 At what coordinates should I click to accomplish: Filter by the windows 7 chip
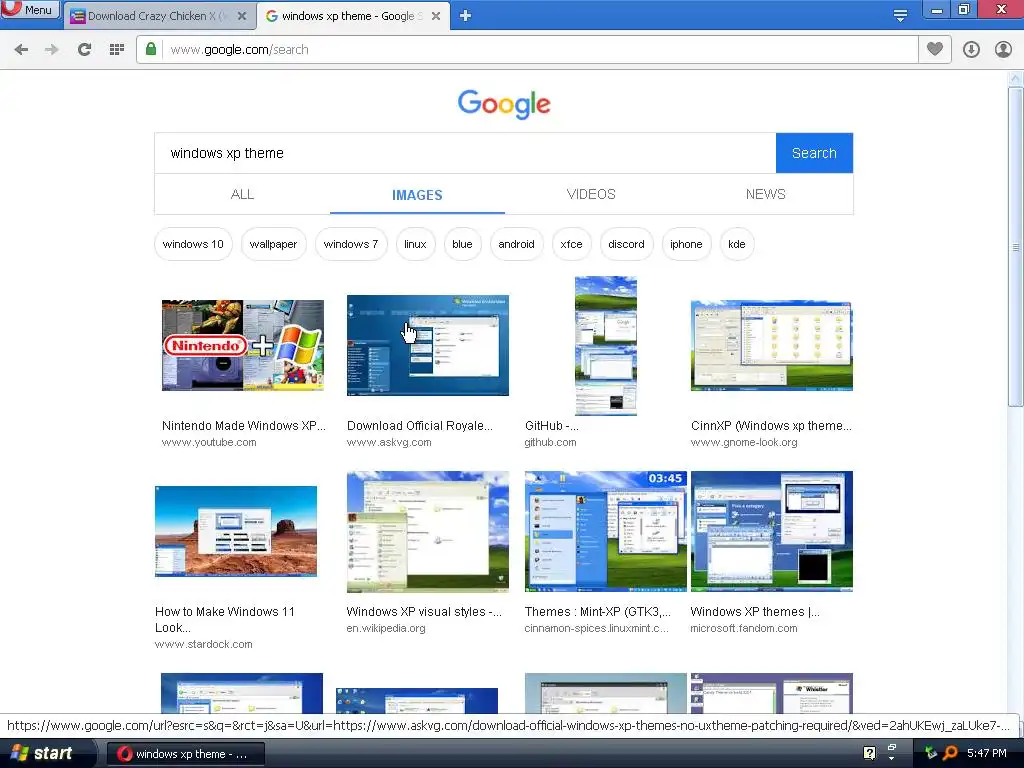pyautogui.click(x=351, y=244)
